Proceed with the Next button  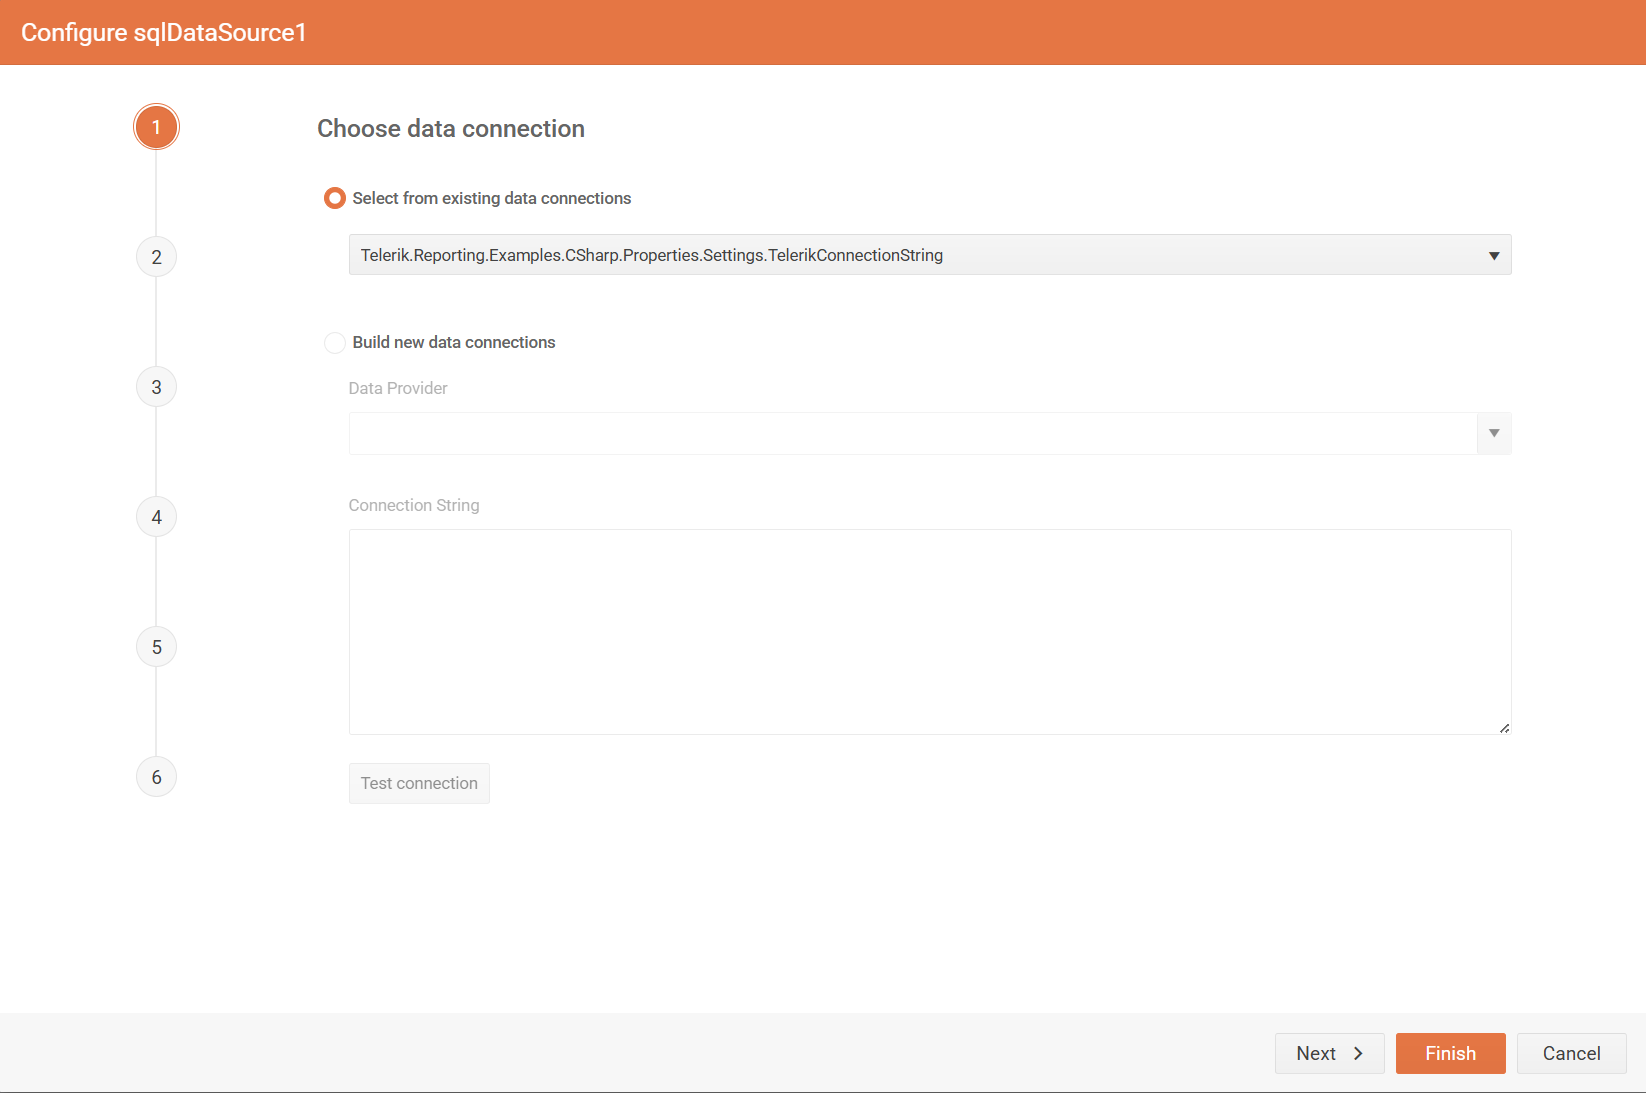[x=1329, y=1053]
